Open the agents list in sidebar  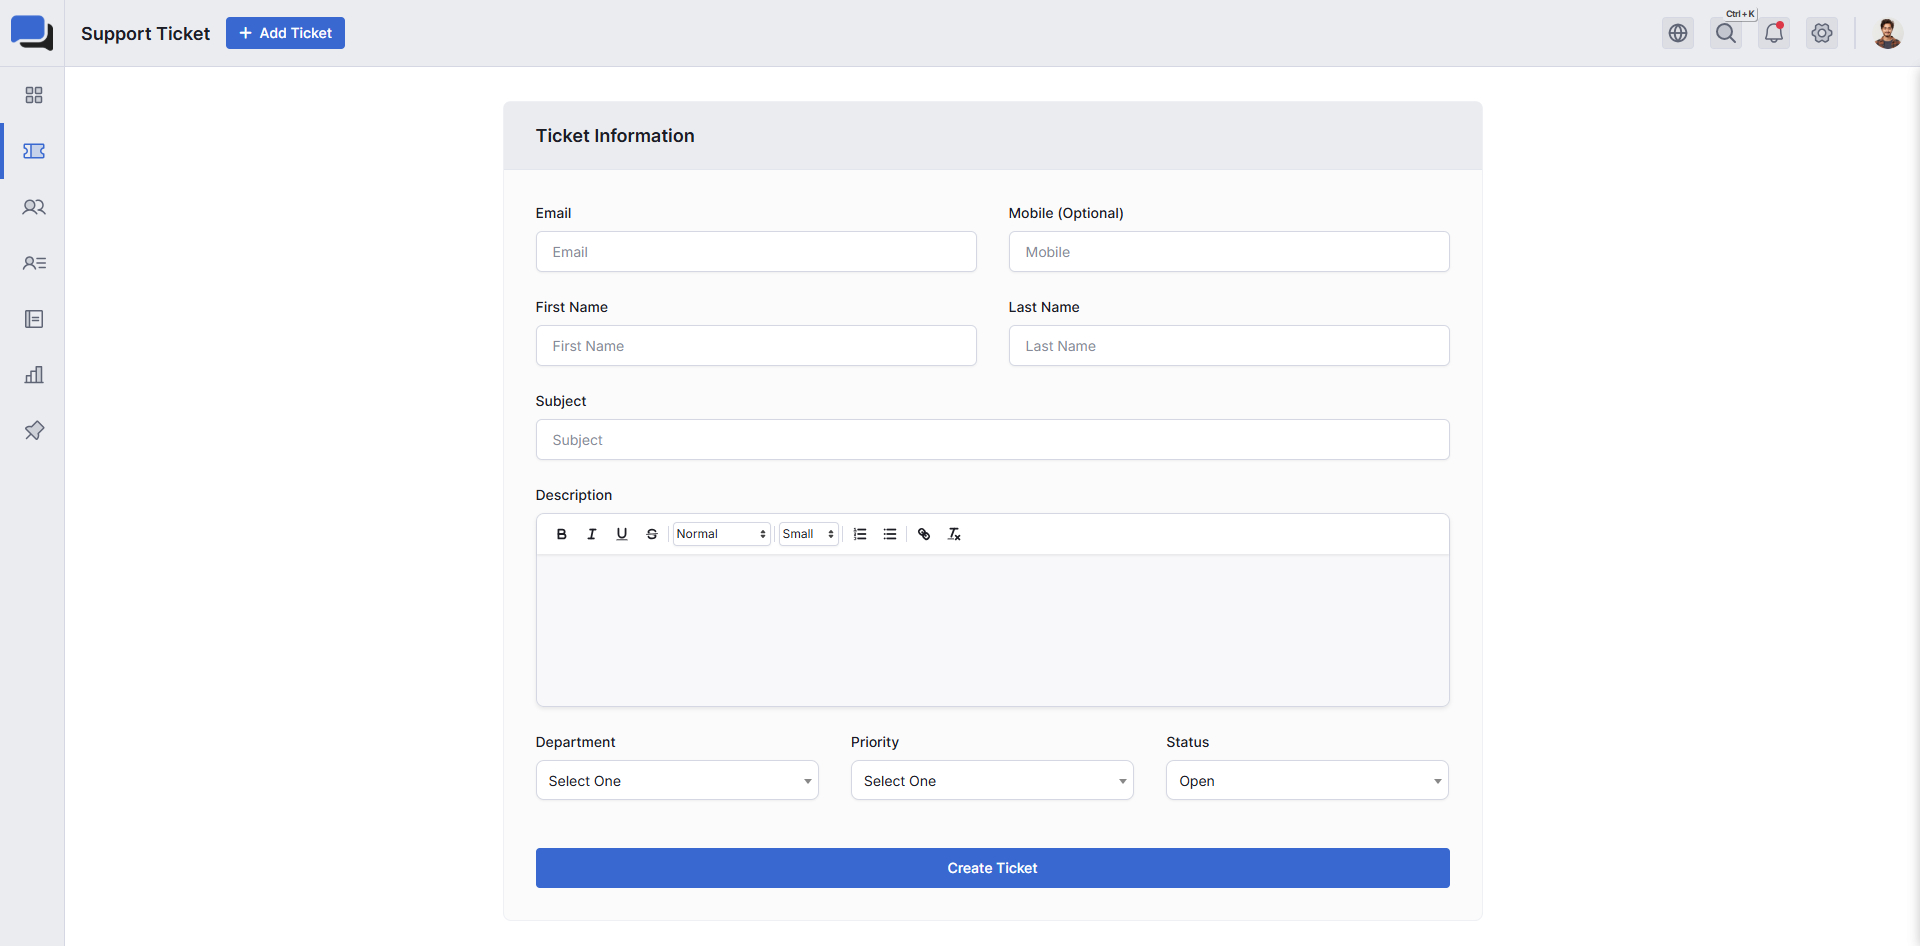34,263
